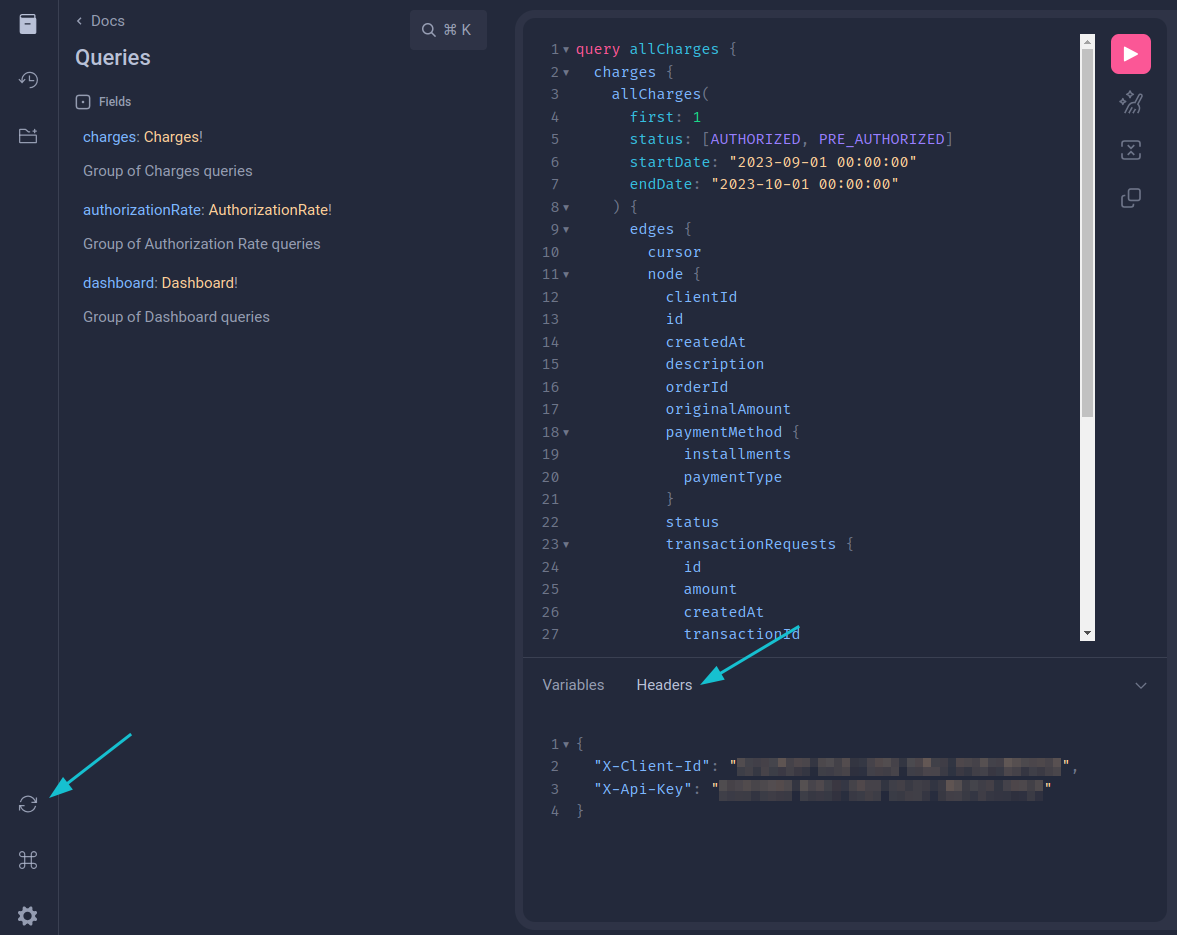1177x935 pixels.
Task: Run the allCharges query with play button
Action: pyautogui.click(x=1130, y=54)
